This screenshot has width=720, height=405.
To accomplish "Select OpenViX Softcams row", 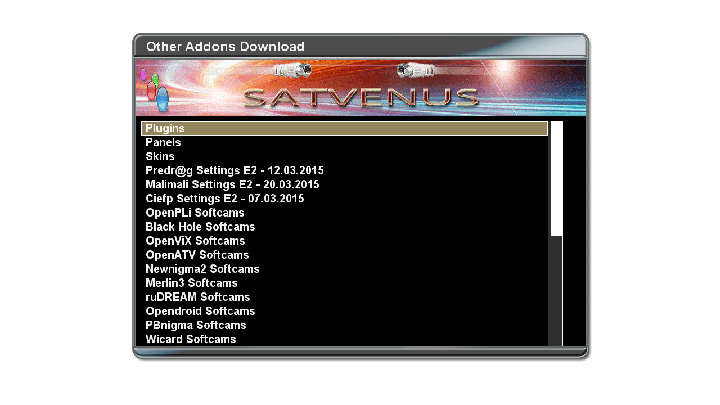I will 344,241.
